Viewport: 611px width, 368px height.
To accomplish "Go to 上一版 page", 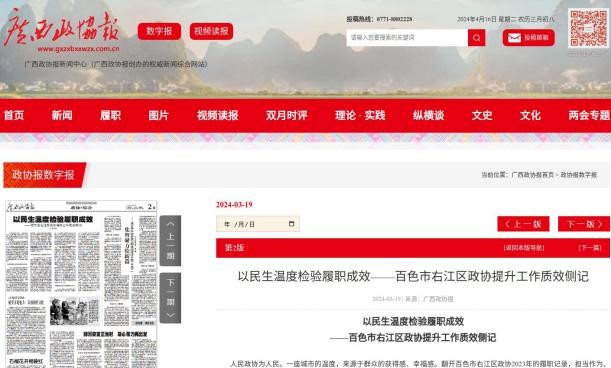I will click(x=523, y=224).
